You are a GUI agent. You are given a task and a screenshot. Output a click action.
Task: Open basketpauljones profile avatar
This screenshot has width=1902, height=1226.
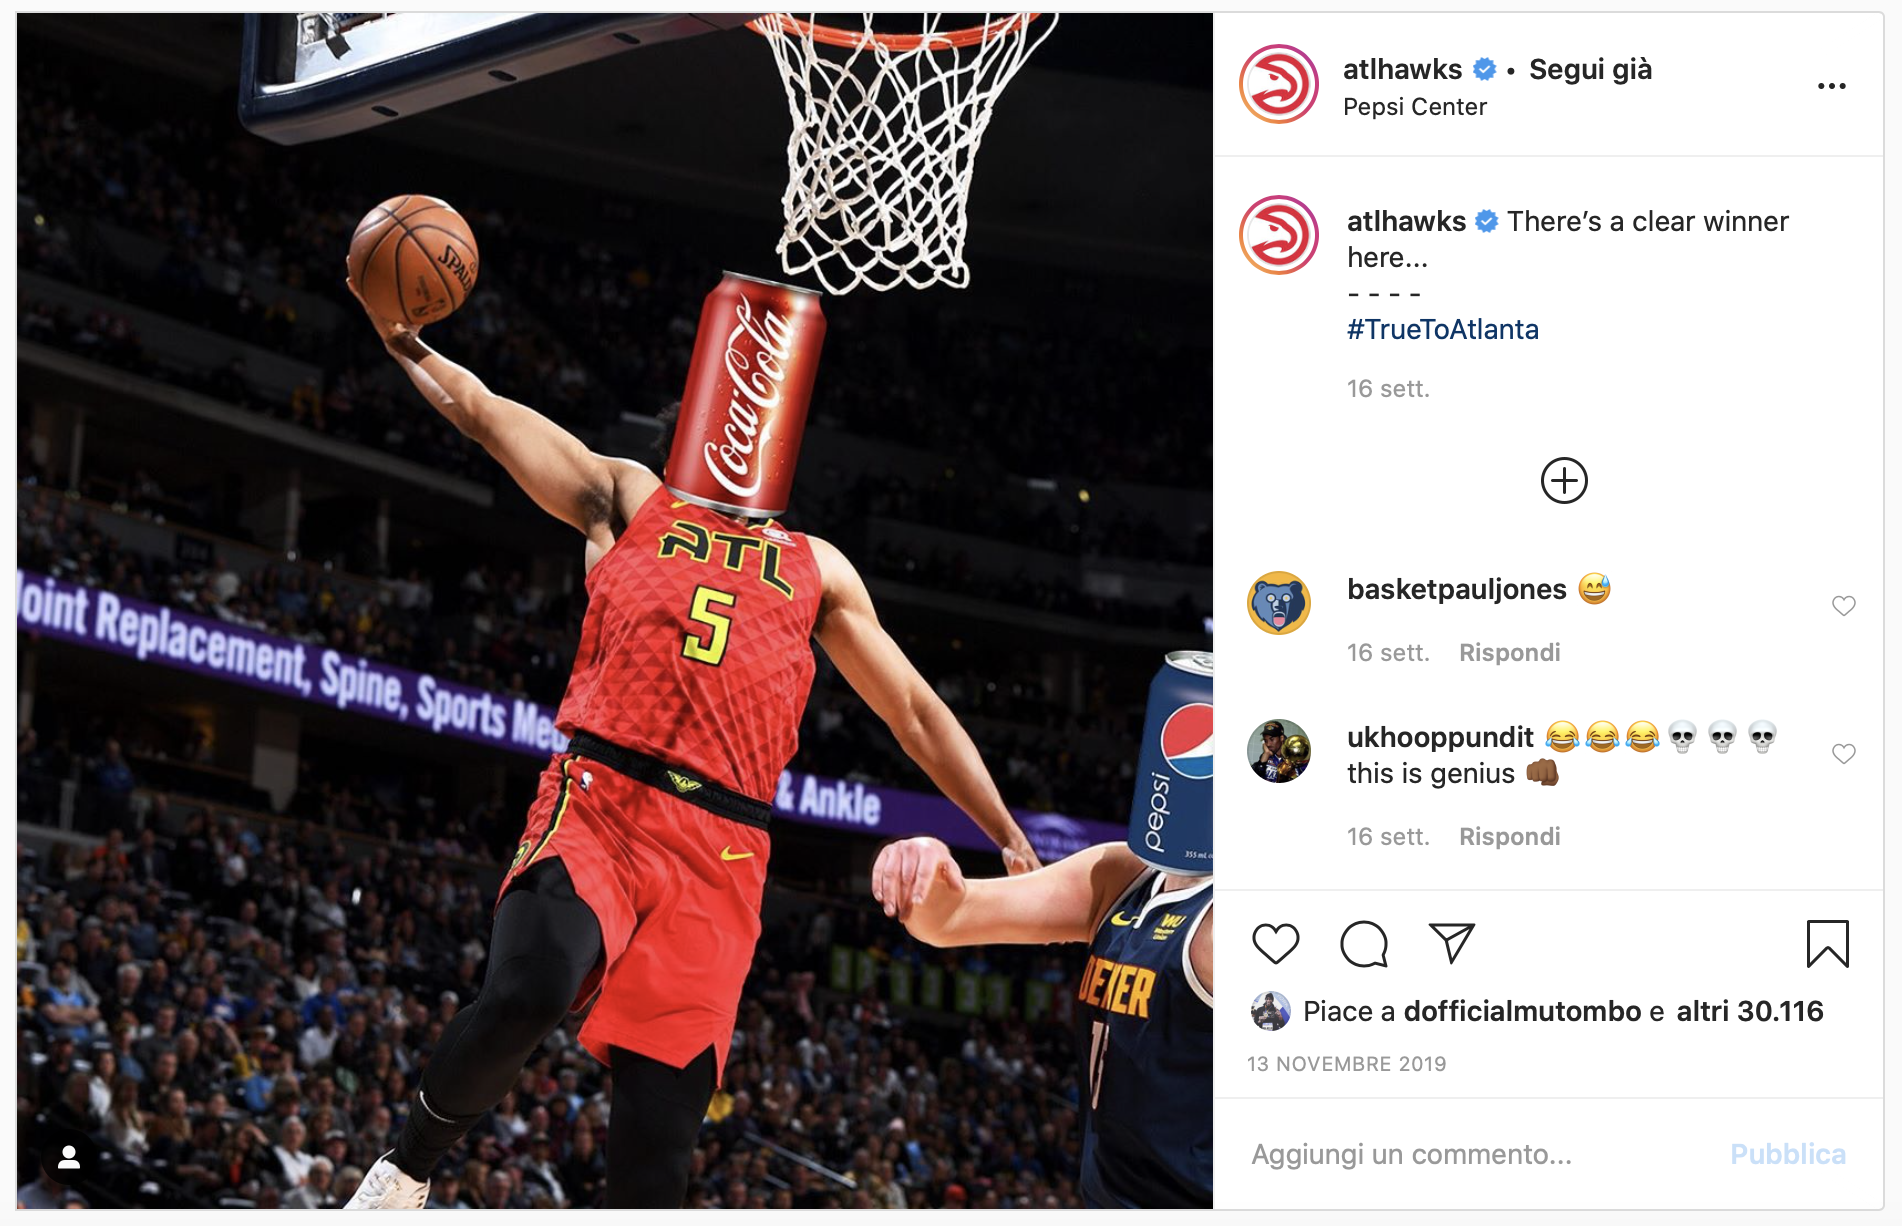click(1279, 603)
